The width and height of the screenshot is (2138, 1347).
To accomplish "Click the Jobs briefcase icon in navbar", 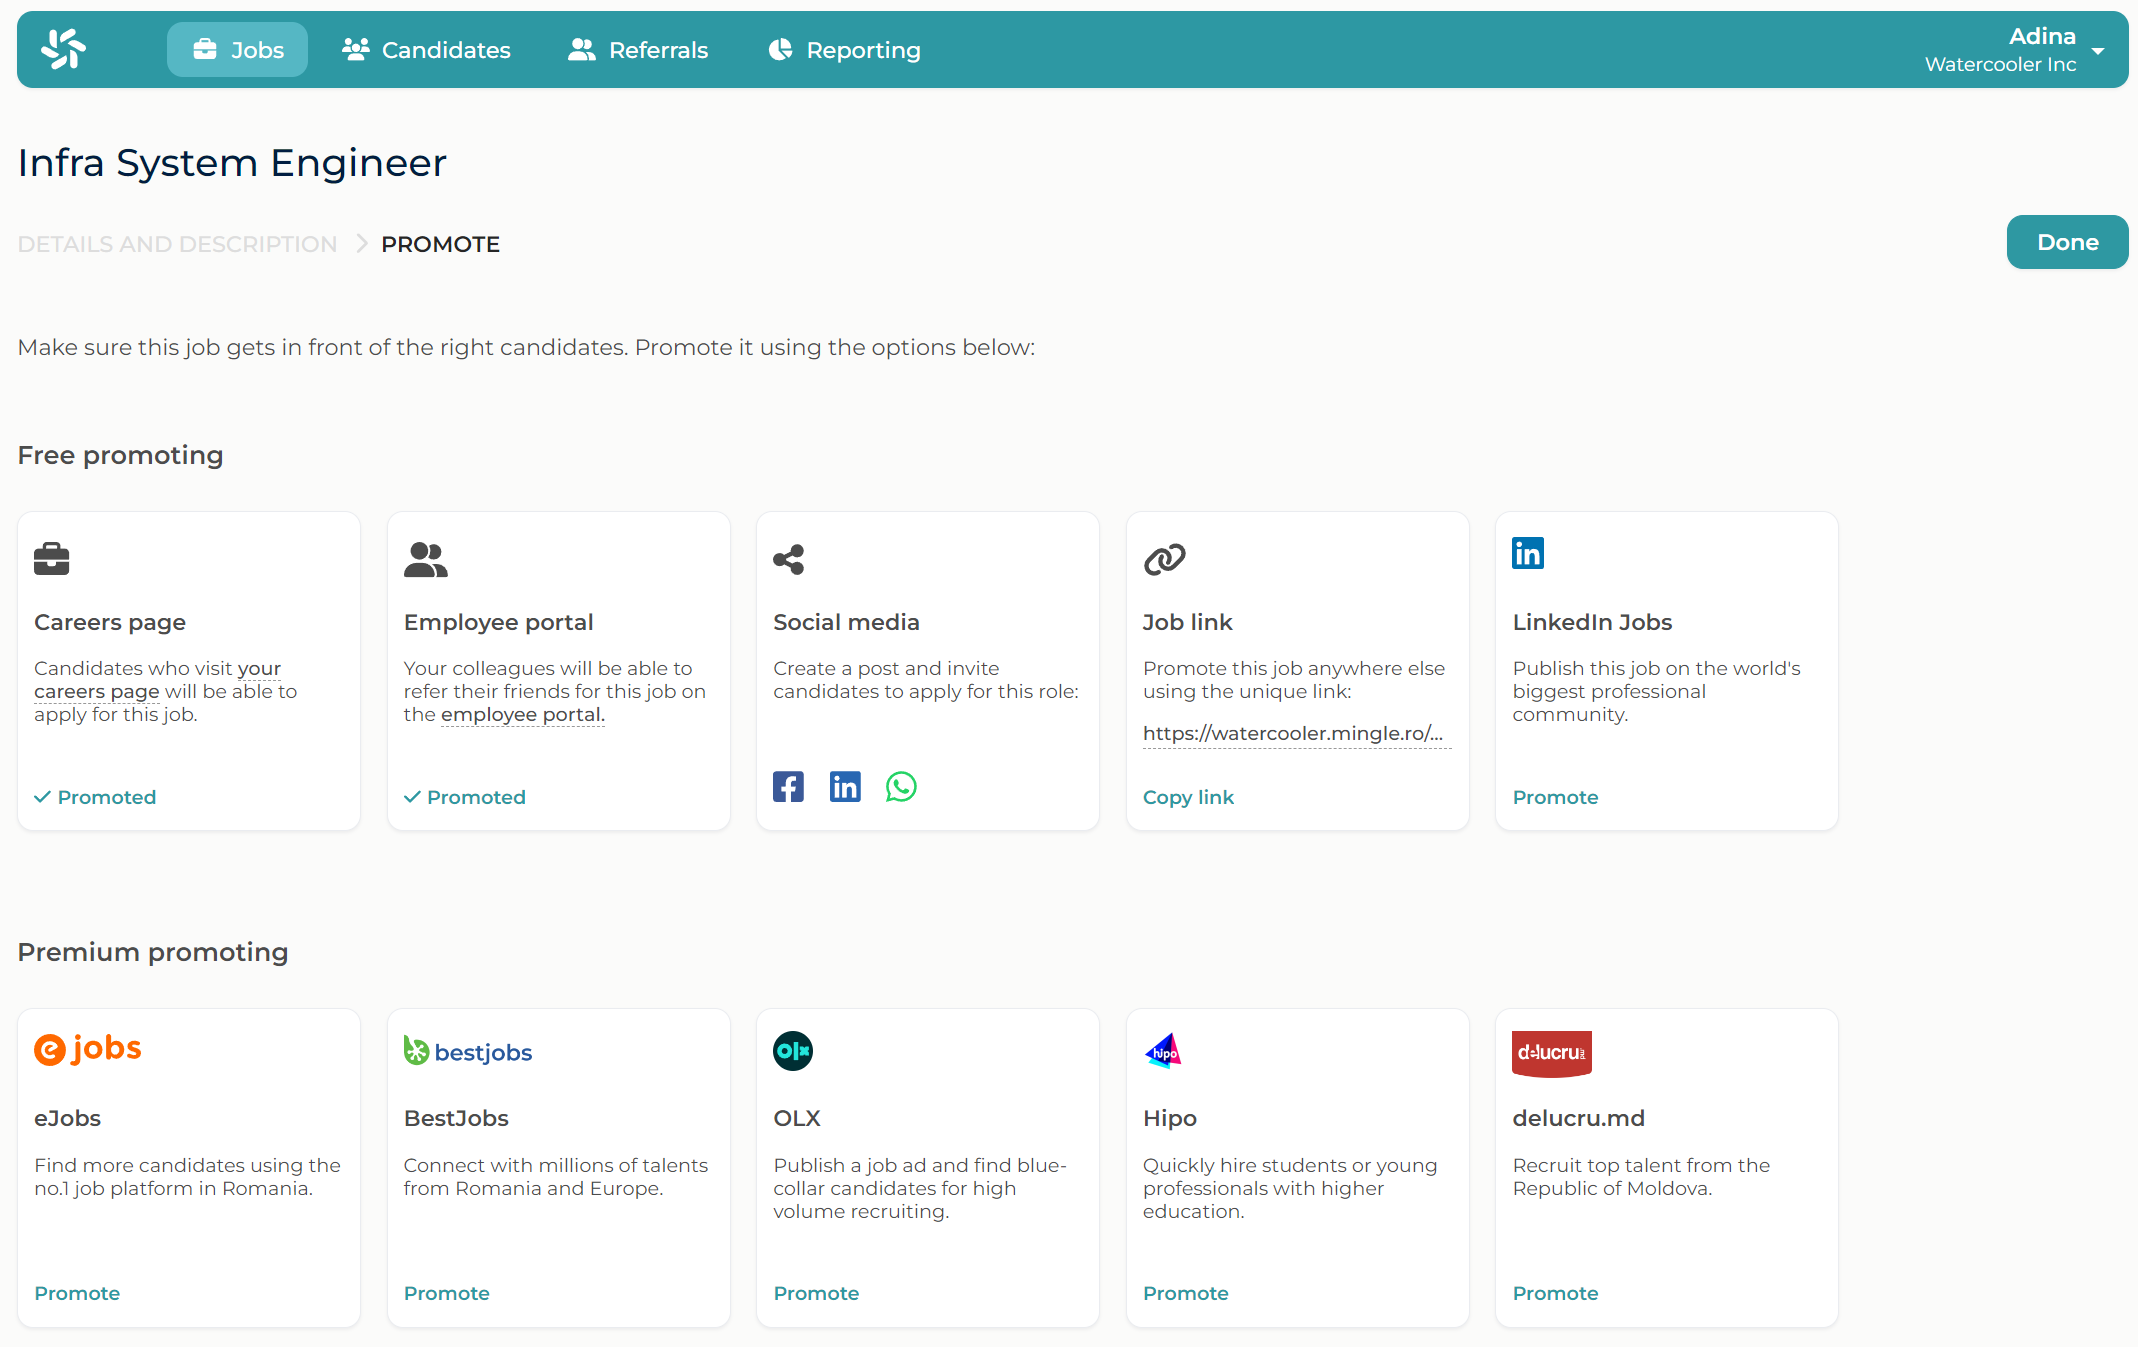I will coord(205,49).
